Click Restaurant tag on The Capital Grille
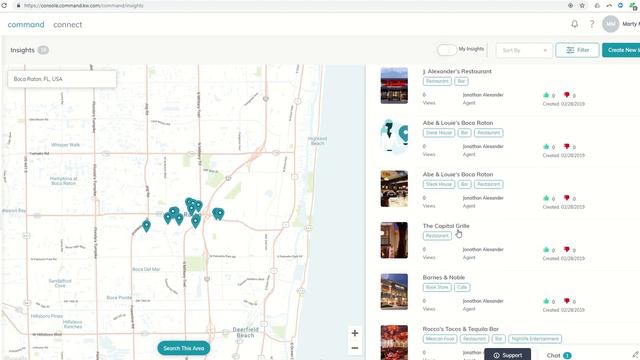Image resolution: width=640 pixels, height=360 pixels. pyautogui.click(x=437, y=236)
